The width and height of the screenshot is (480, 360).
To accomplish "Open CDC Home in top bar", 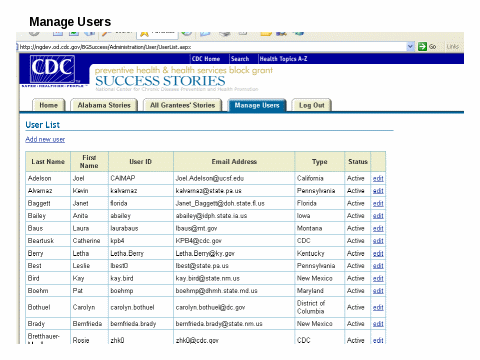I will (206, 59).
